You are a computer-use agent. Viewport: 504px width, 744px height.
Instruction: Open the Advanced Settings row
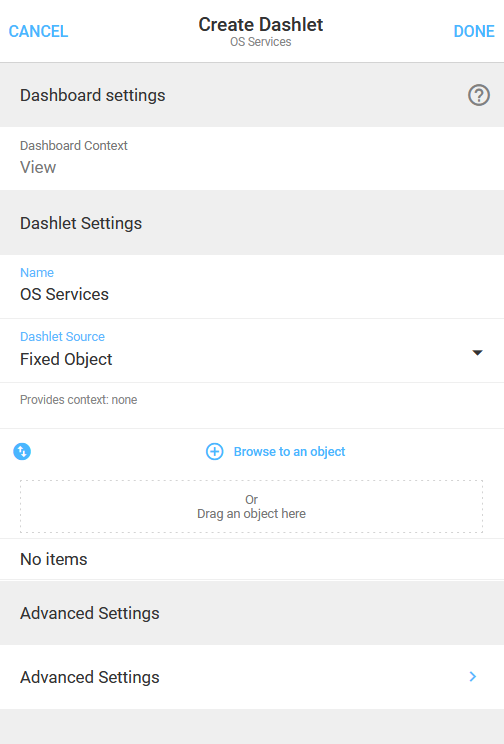pyautogui.click(x=252, y=677)
